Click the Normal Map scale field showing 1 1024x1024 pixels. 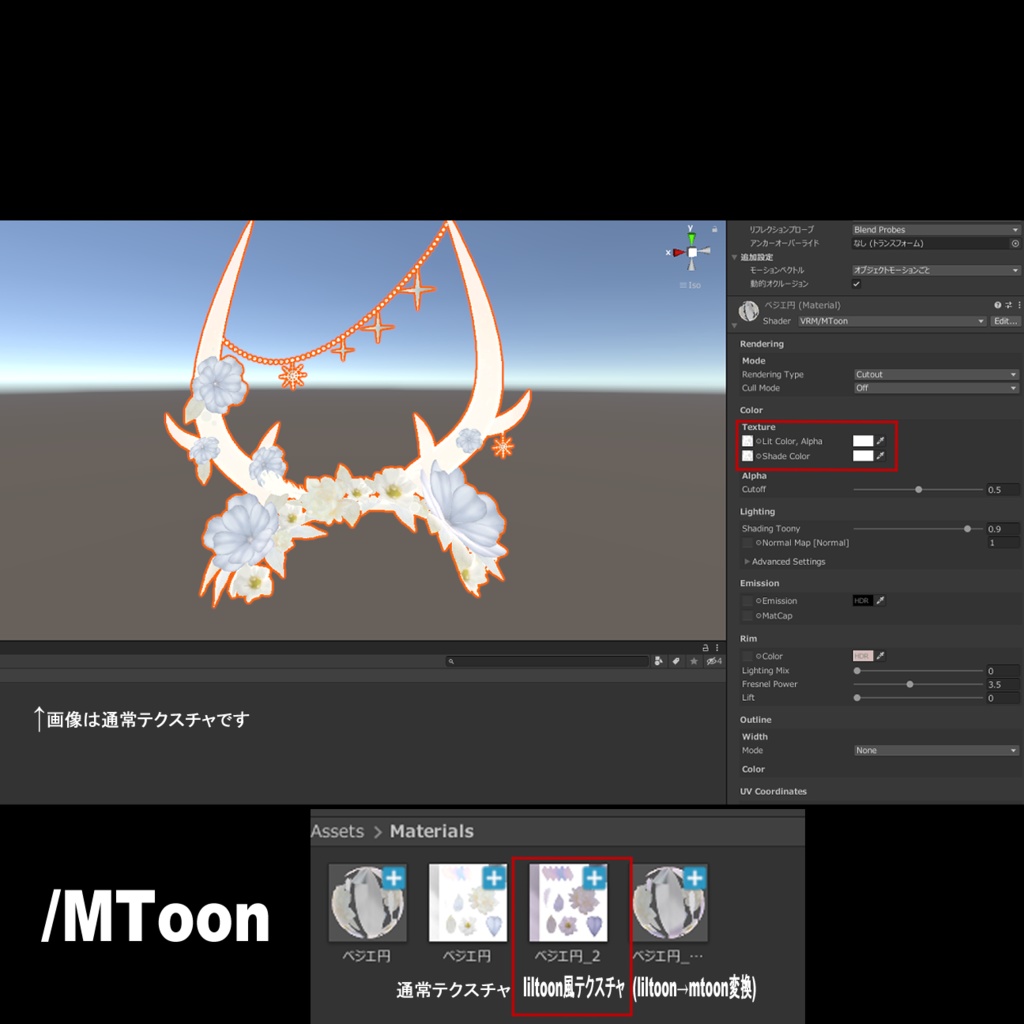coord(1002,543)
